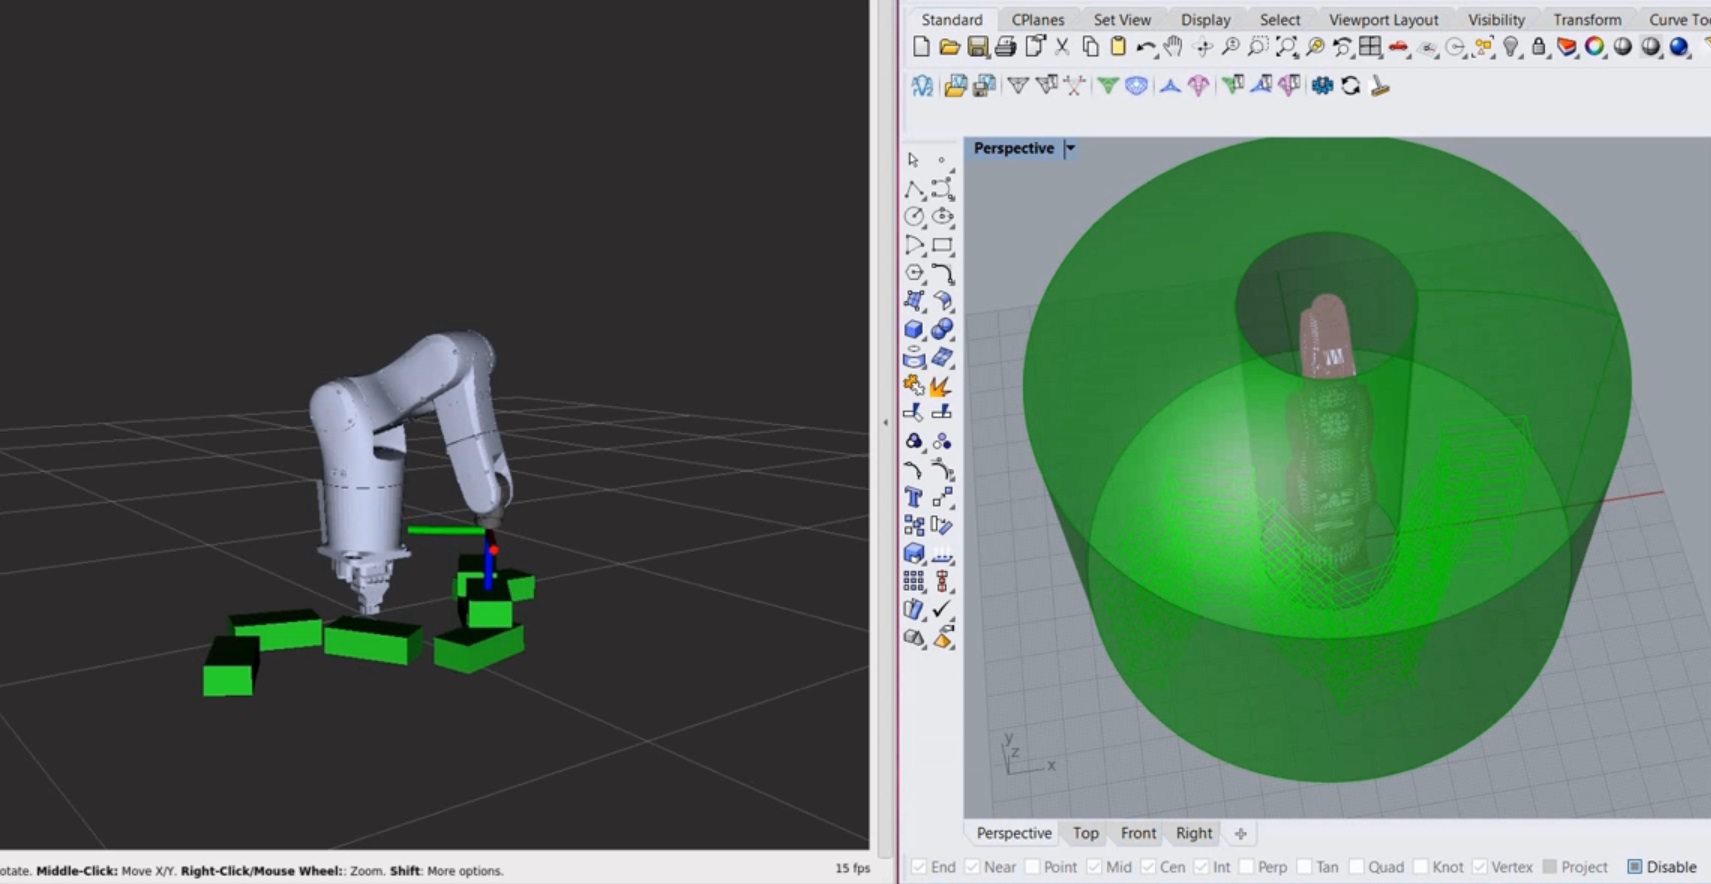Click the padlock Lock objects icon
1711x884 pixels.
coord(1539,46)
